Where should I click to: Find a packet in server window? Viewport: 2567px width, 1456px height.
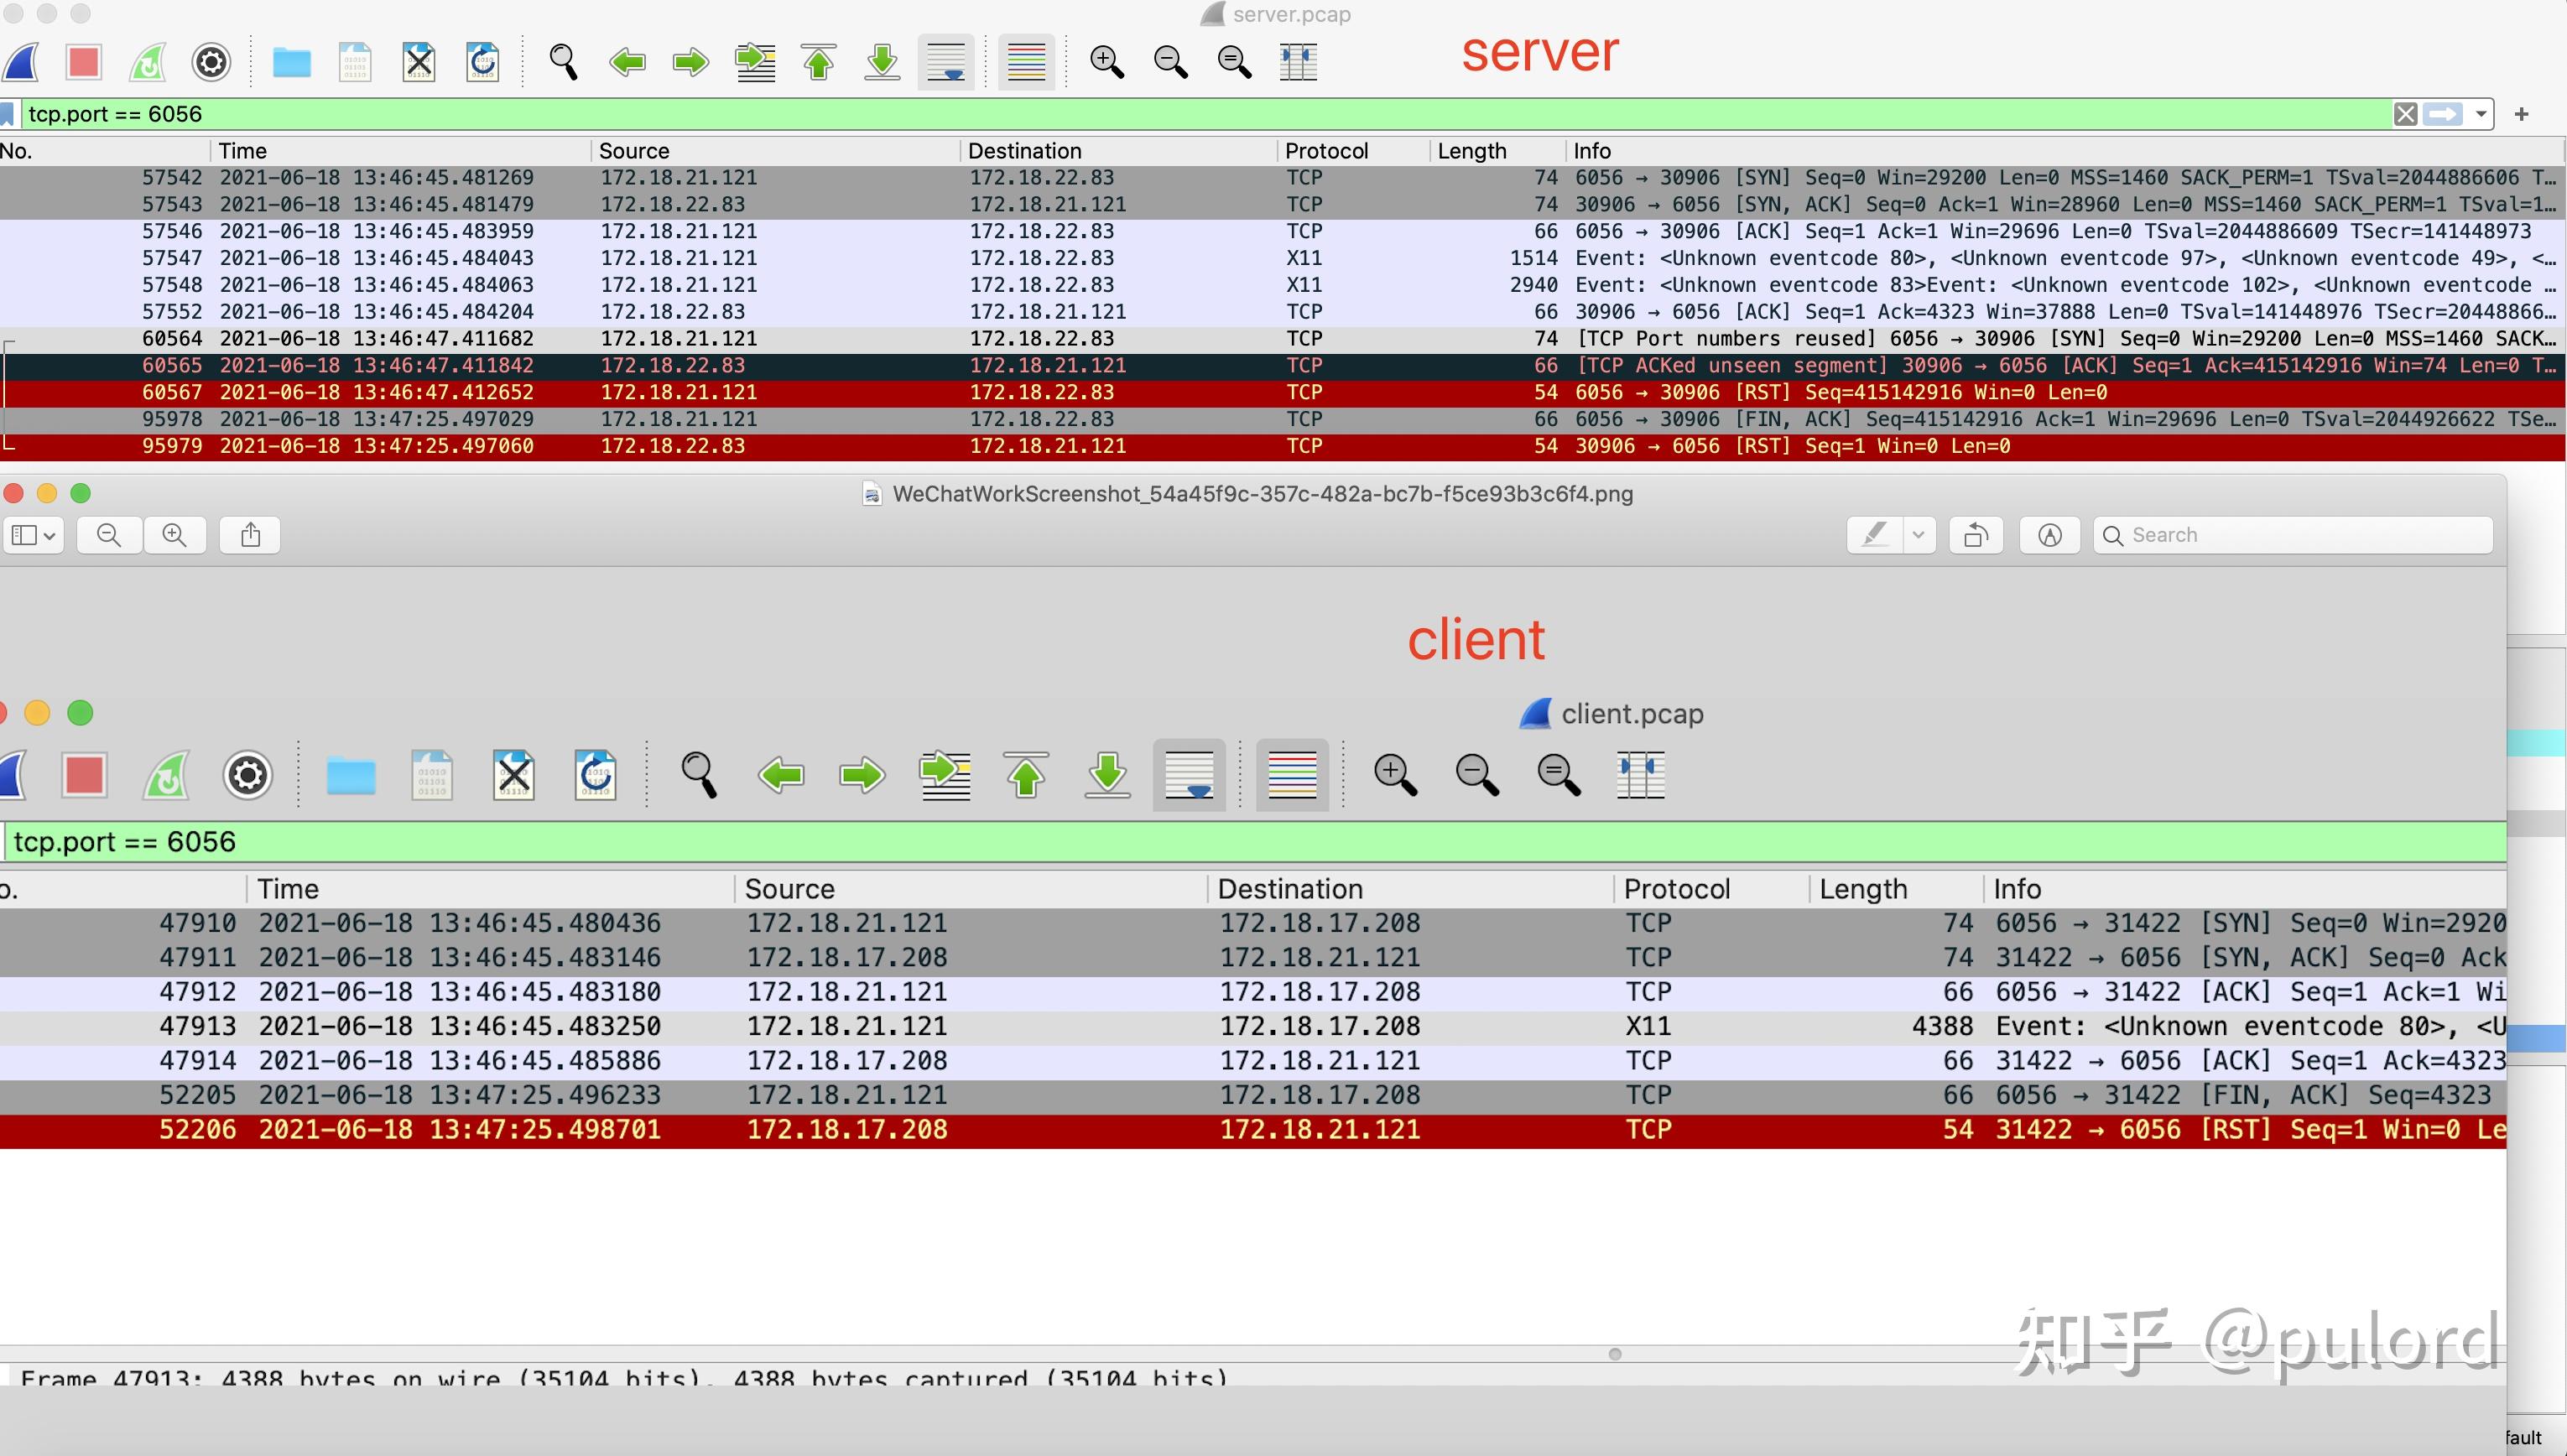pyautogui.click(x=564, y=62)
